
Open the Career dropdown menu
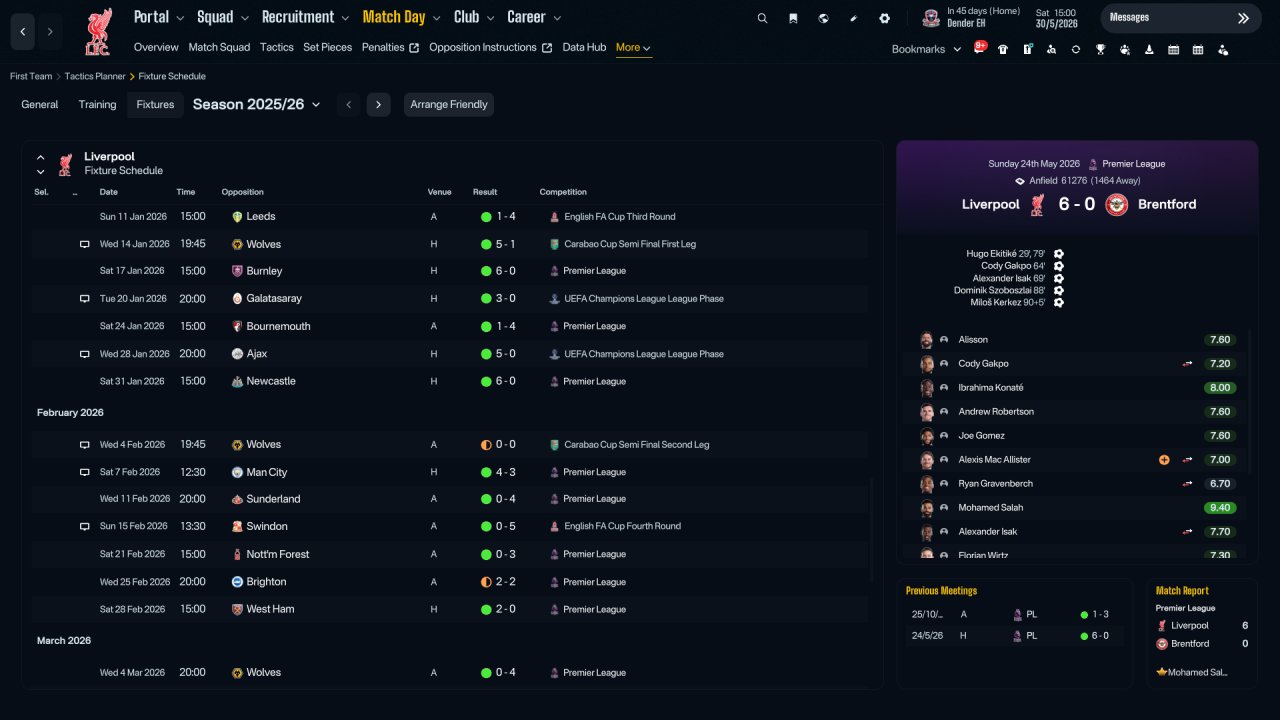click(534, 17)
